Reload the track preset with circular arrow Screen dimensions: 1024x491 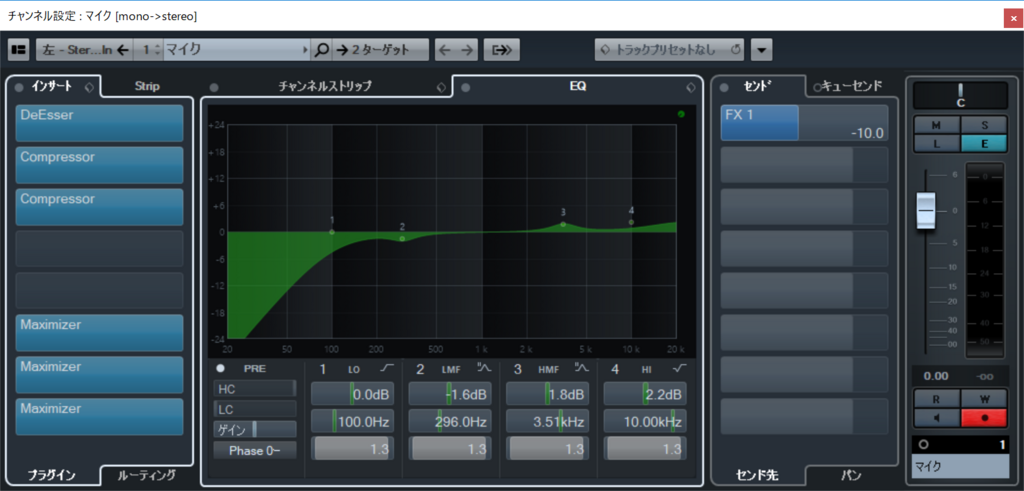[735, 50]
